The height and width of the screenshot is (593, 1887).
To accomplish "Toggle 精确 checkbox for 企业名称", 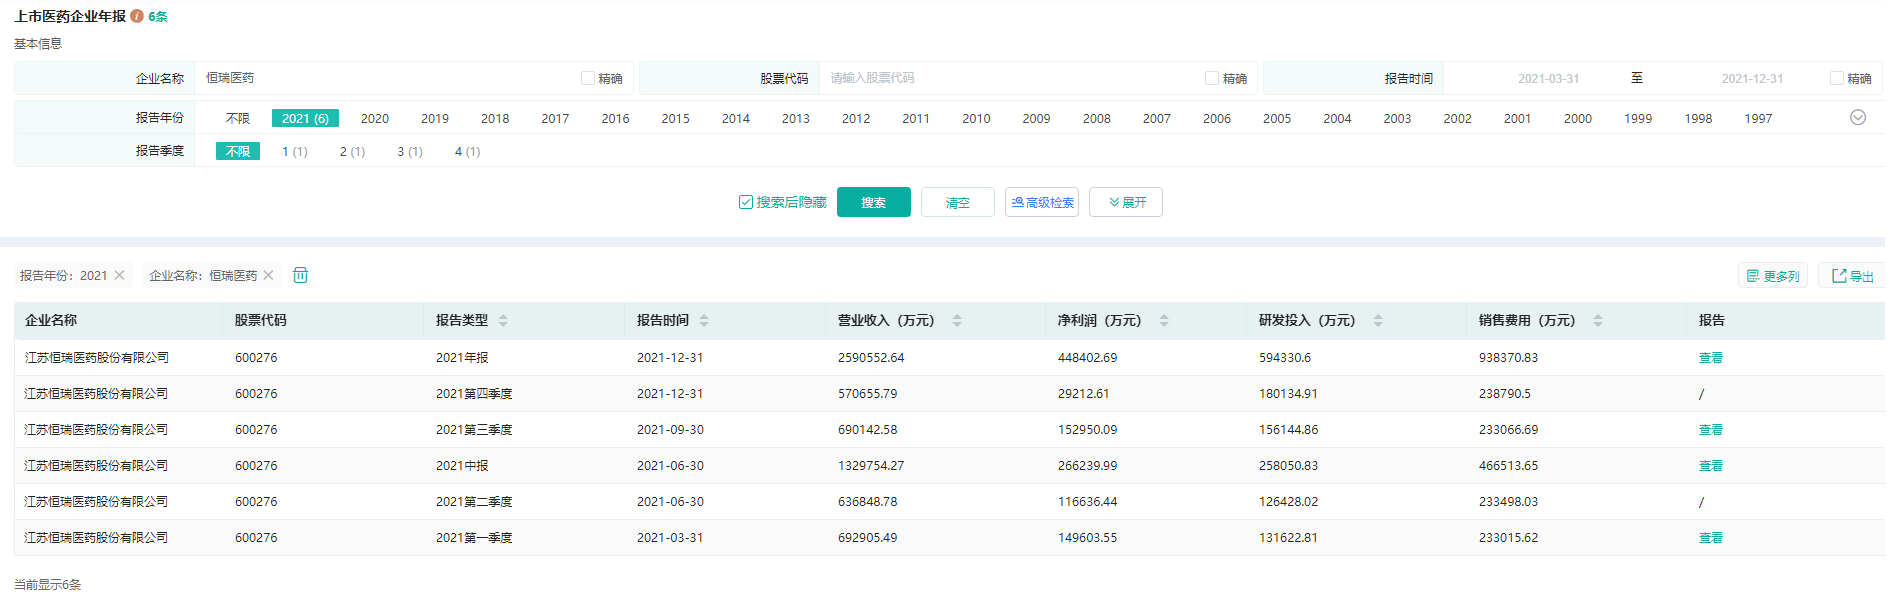I will 588,78.
